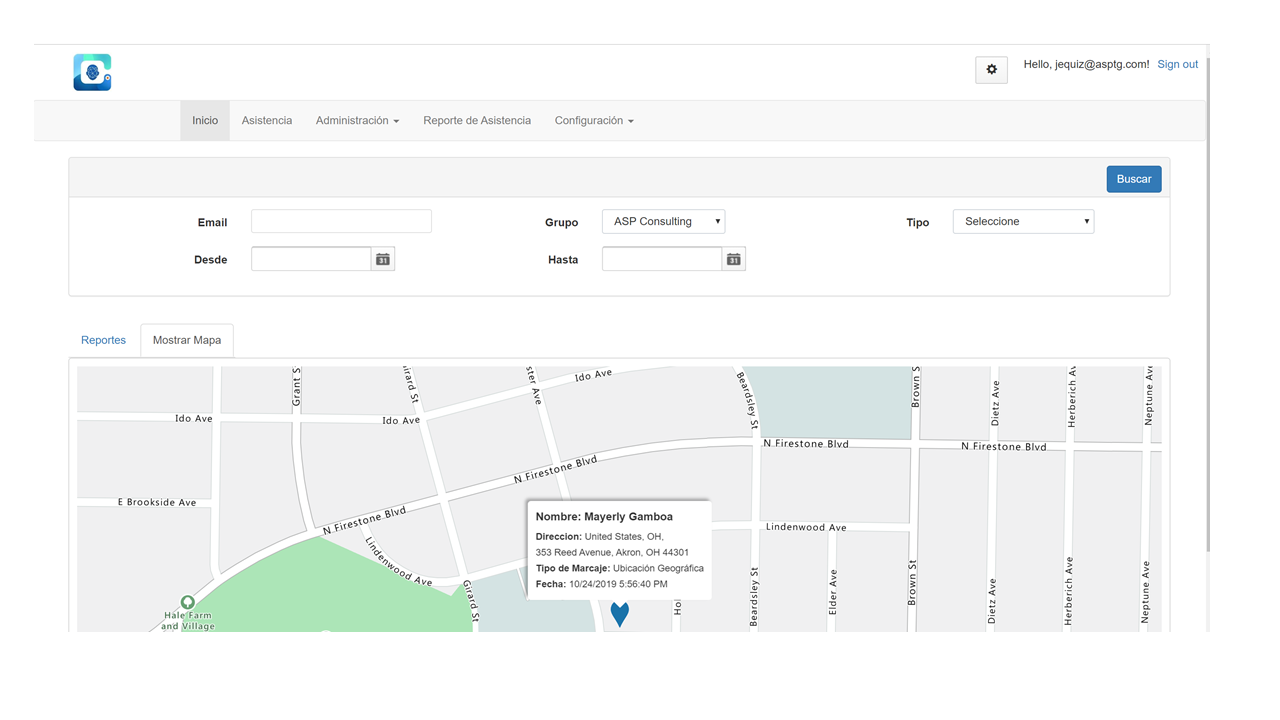Open the Desde calendar picker icon
Viewport: 1280px width, 720px height.
383,259
